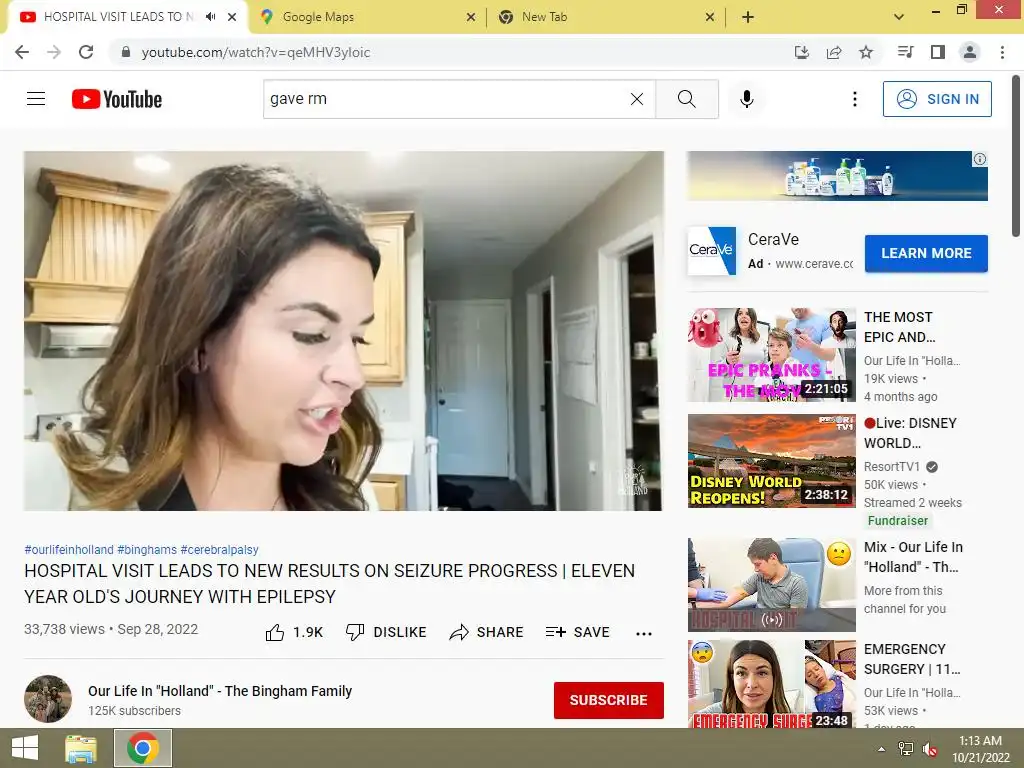Open the YouTube hamburger guide menu

click(36, 99)
